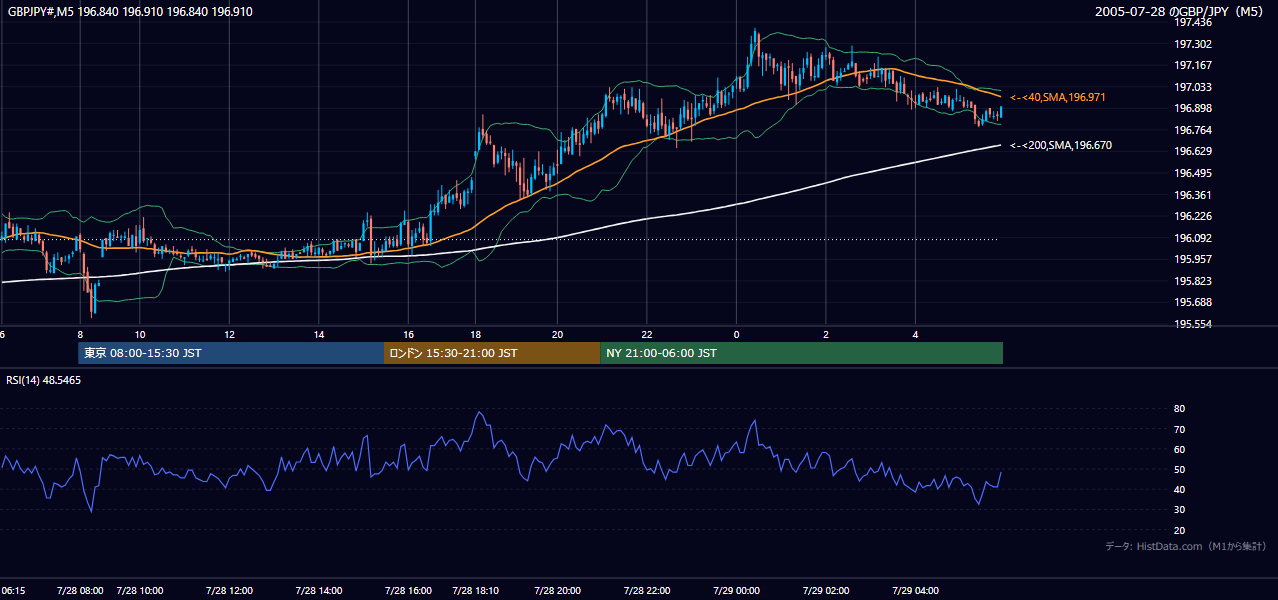Click RSI scale value 70
The width and height of the screenshot is (1278, 600).
pos(1180,429)
